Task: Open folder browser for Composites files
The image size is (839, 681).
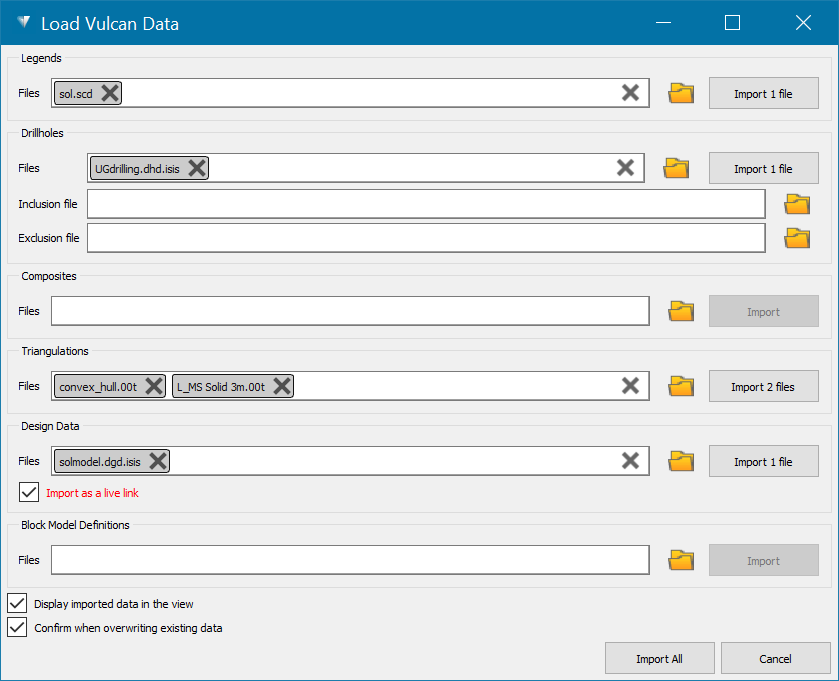Action: pos(681,311)
